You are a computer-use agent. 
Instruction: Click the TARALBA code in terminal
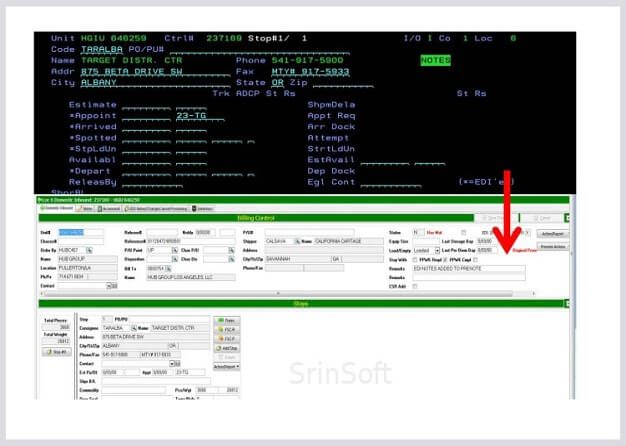click(x=101, y=50)
